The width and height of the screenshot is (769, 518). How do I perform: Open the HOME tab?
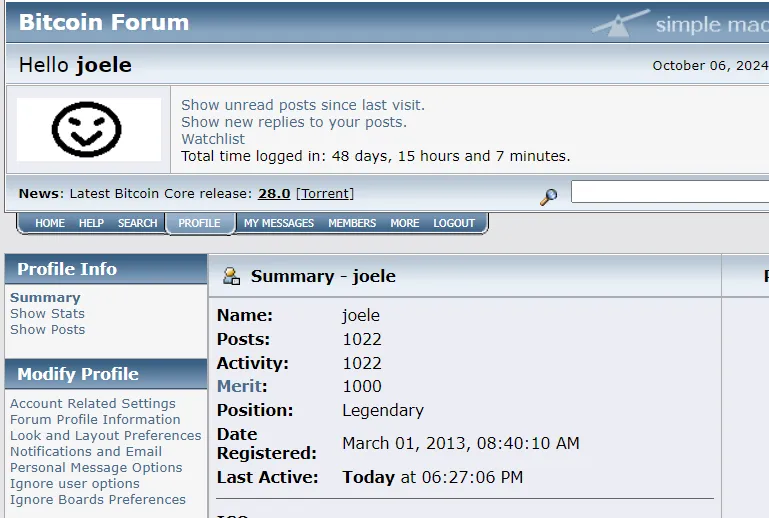(x=50, y=223)
